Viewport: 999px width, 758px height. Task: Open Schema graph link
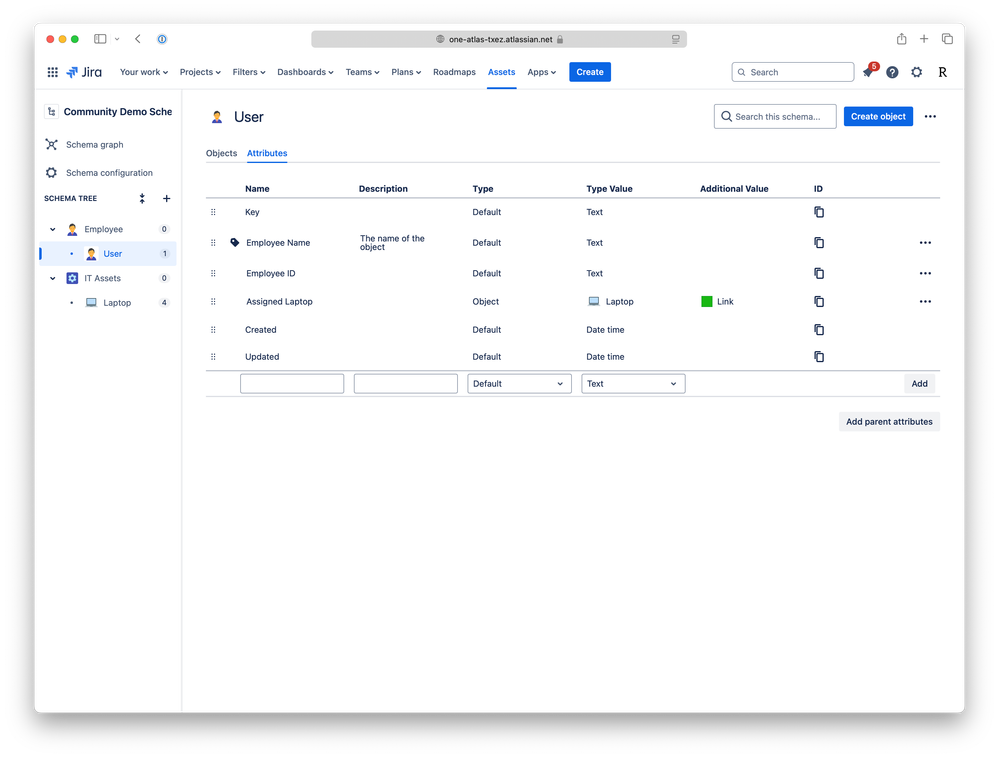pos(95,145)
